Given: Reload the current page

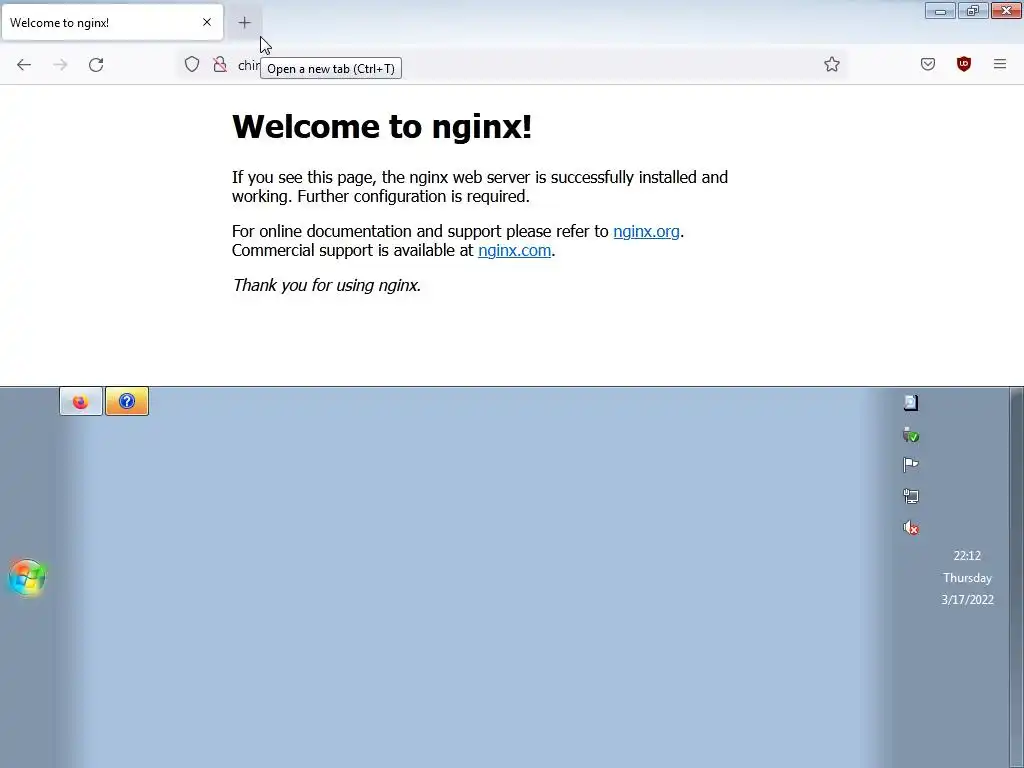Looking at the screenshot, I should [x=96, y=65].
